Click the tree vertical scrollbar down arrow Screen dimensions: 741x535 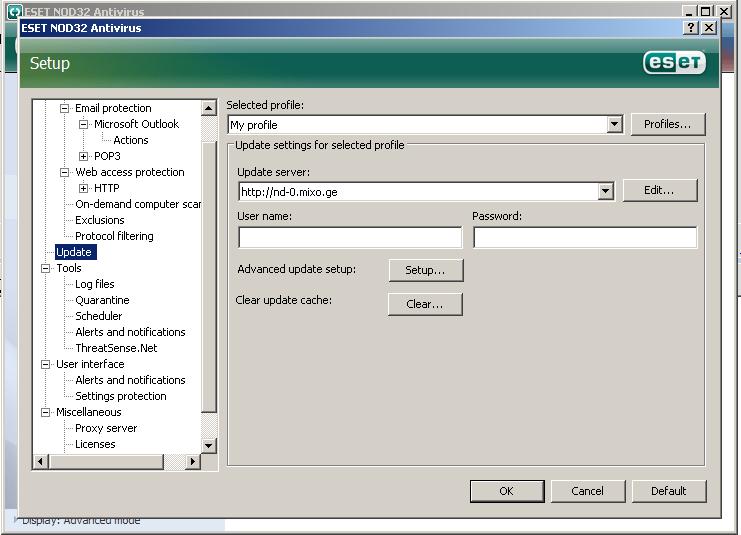coord(208,445)
